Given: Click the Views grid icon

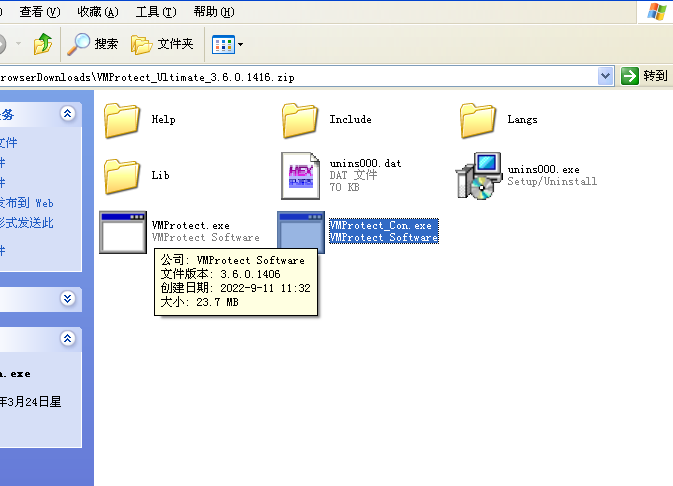Looking at the screenshot, I should (223, 44).
